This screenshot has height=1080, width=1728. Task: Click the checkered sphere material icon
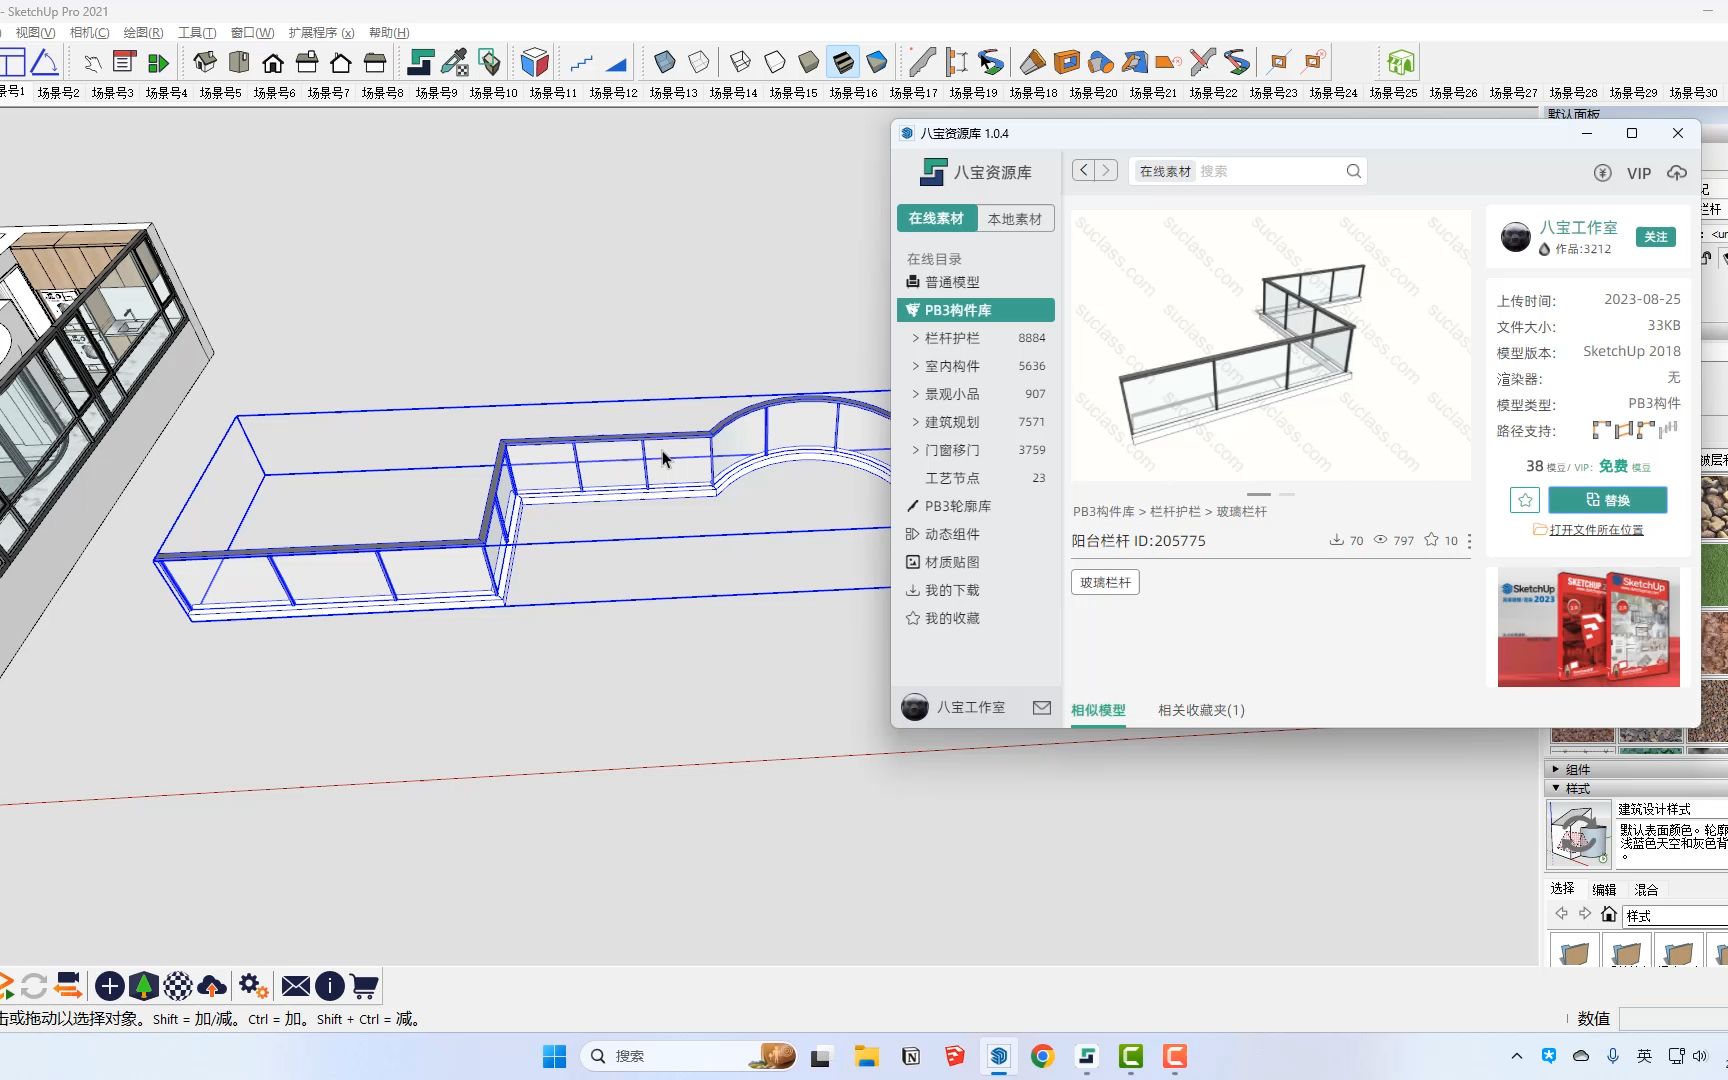[178, 987]
